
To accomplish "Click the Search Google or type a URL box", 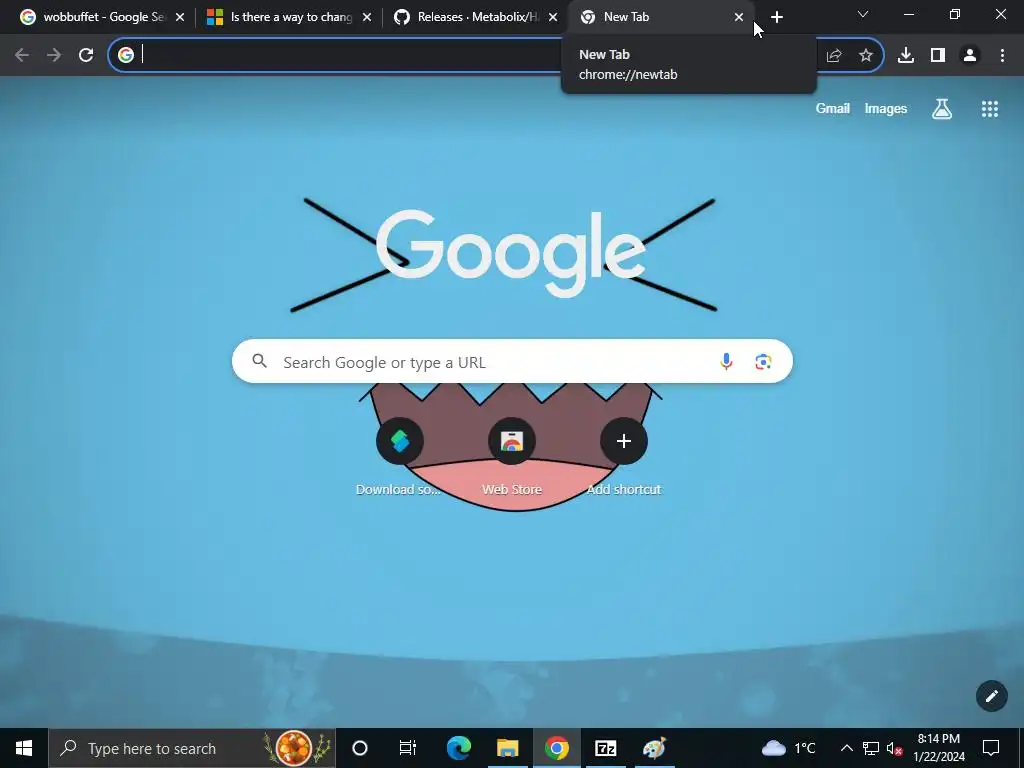I will pos(513,361).
